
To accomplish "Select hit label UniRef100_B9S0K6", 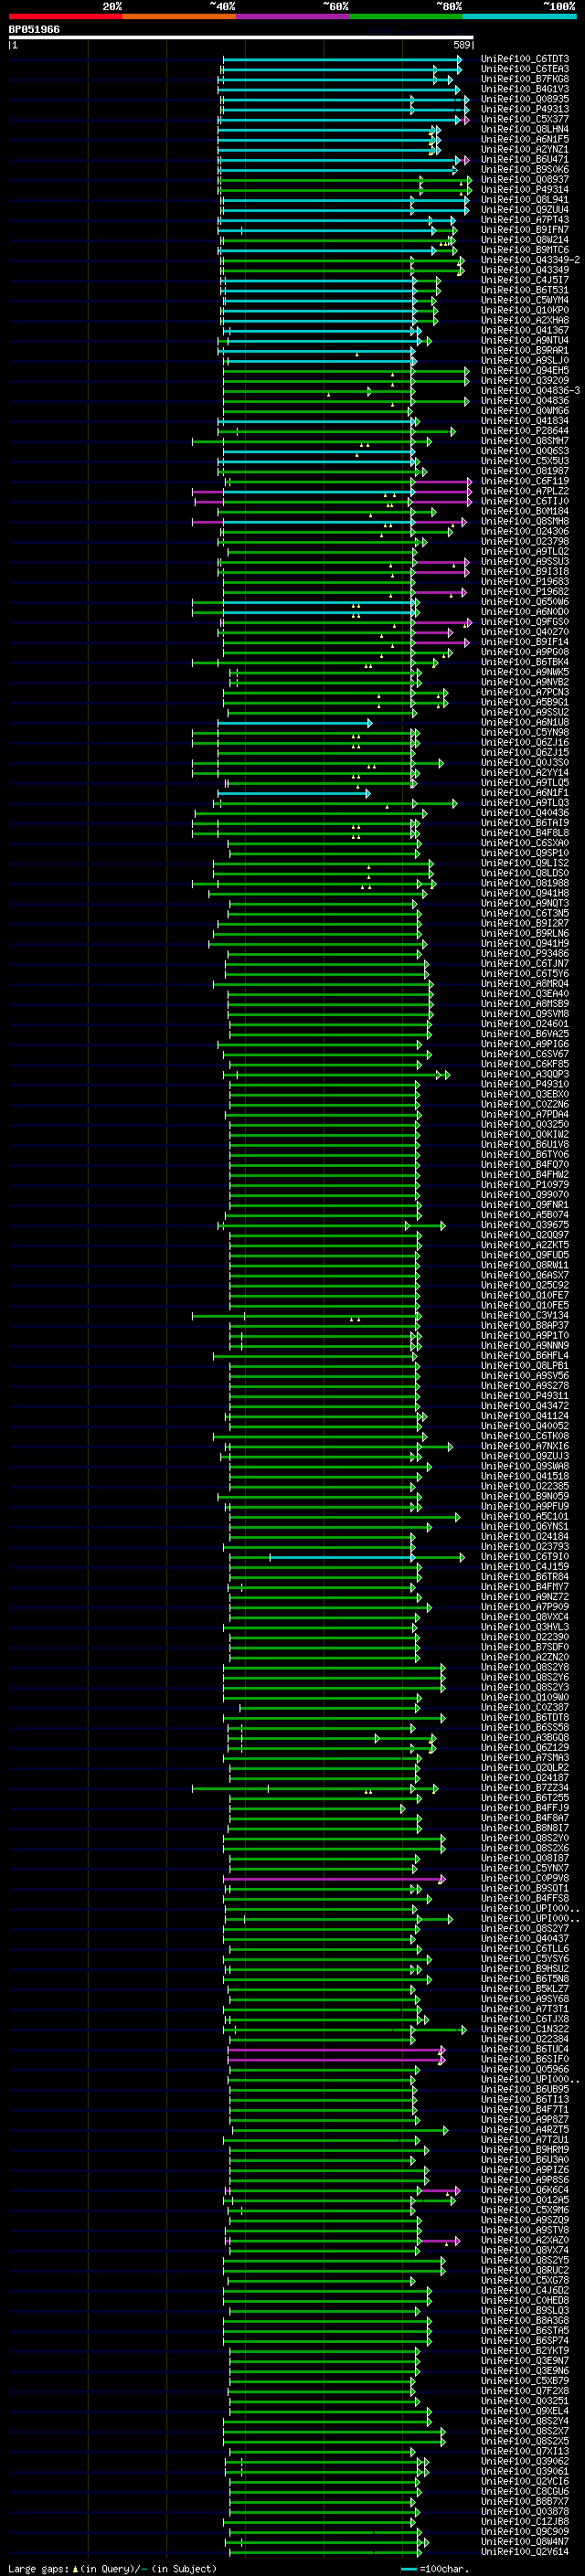I will [525, 169].
